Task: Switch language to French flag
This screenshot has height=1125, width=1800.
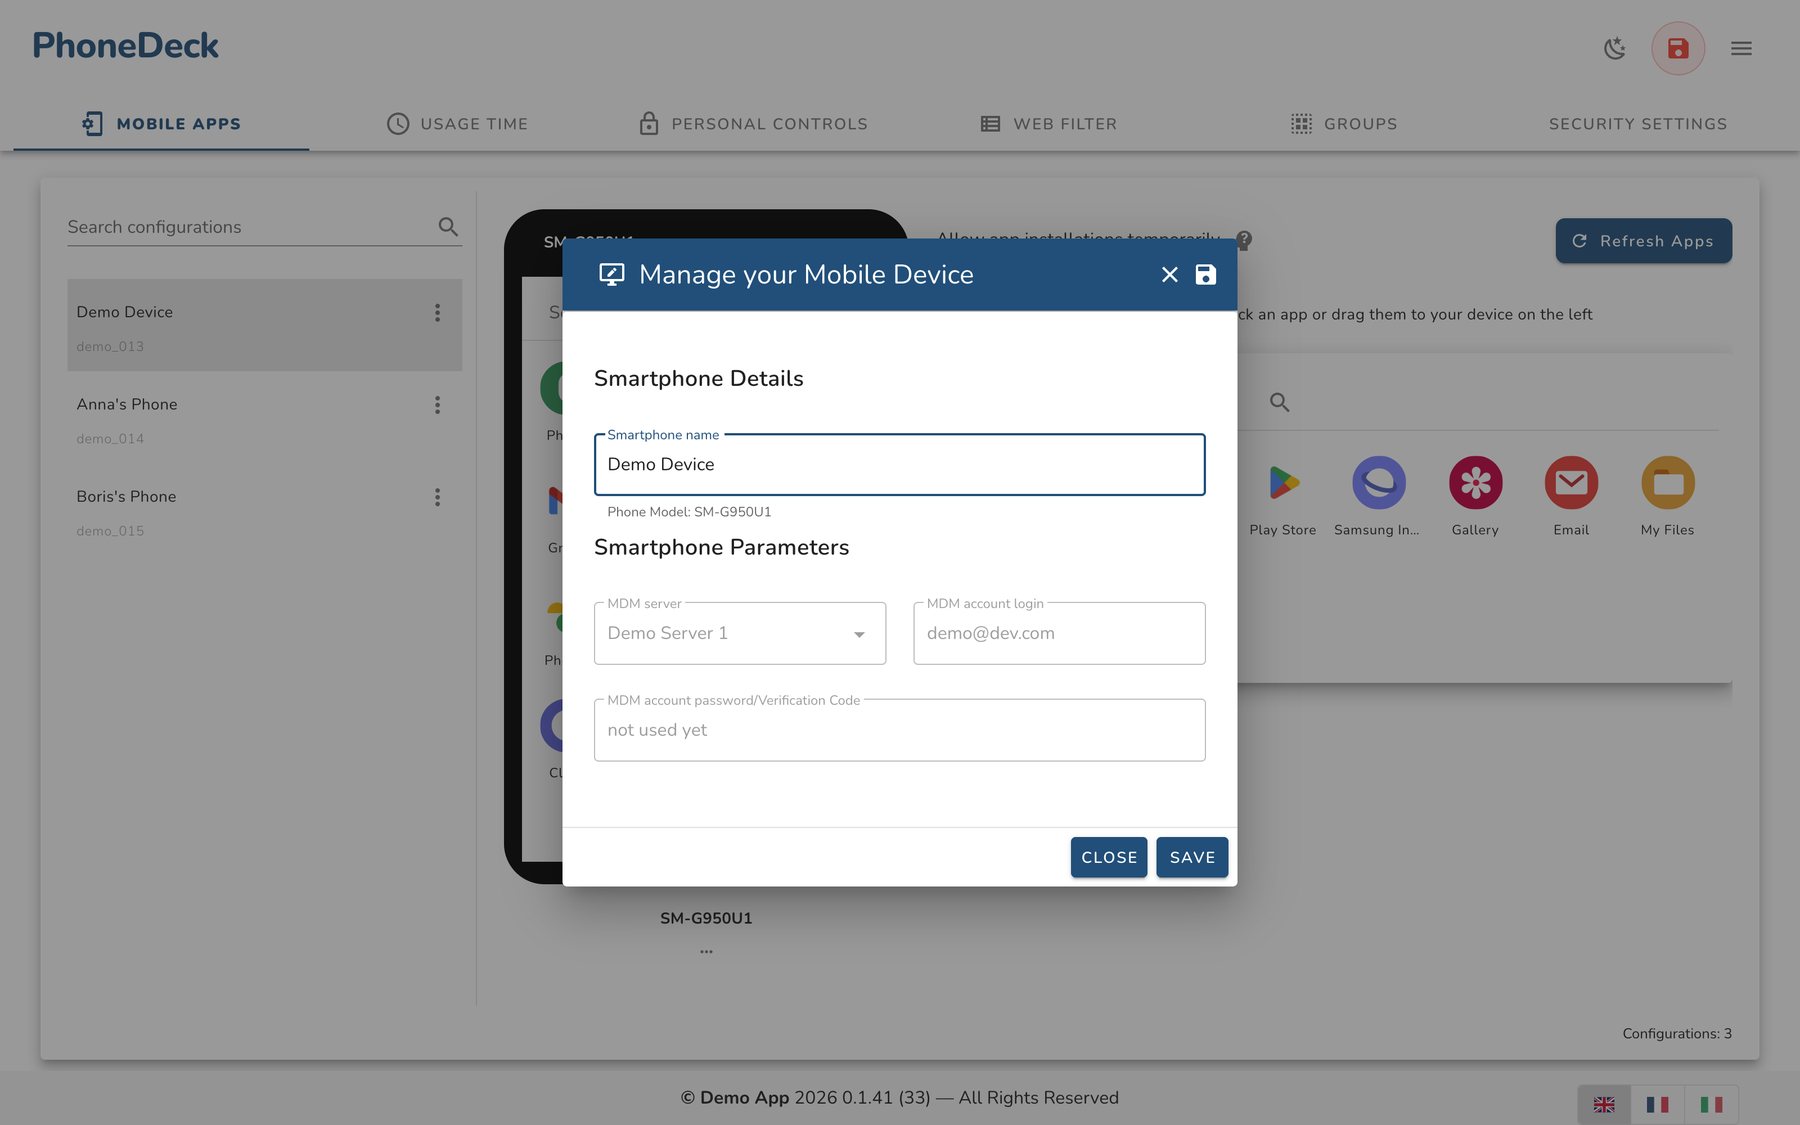Action: click(1657, 1104)
